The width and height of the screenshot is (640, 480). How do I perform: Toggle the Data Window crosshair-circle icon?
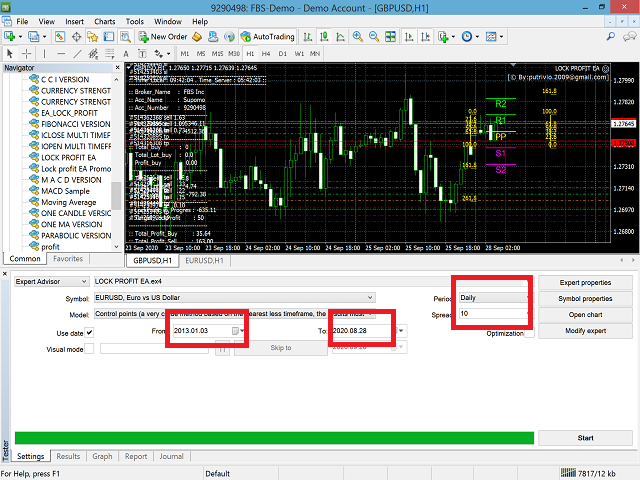coord(76,37)
